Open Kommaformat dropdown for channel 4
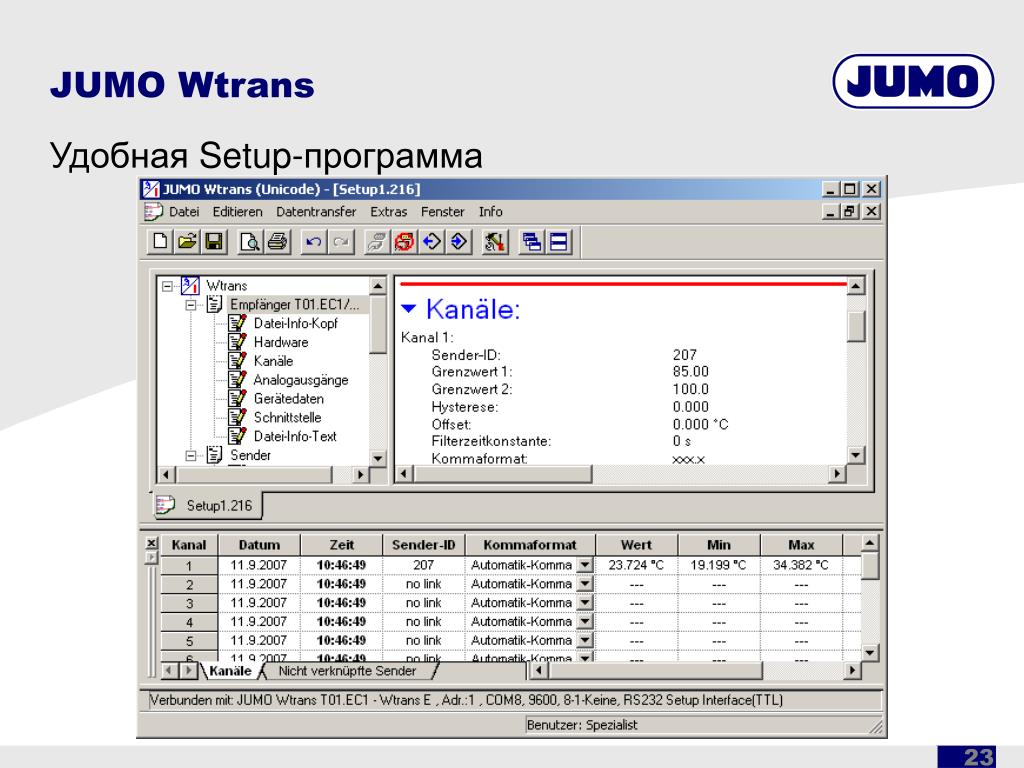The width and height of the screenshot is (1024, 768). point(585,622)
